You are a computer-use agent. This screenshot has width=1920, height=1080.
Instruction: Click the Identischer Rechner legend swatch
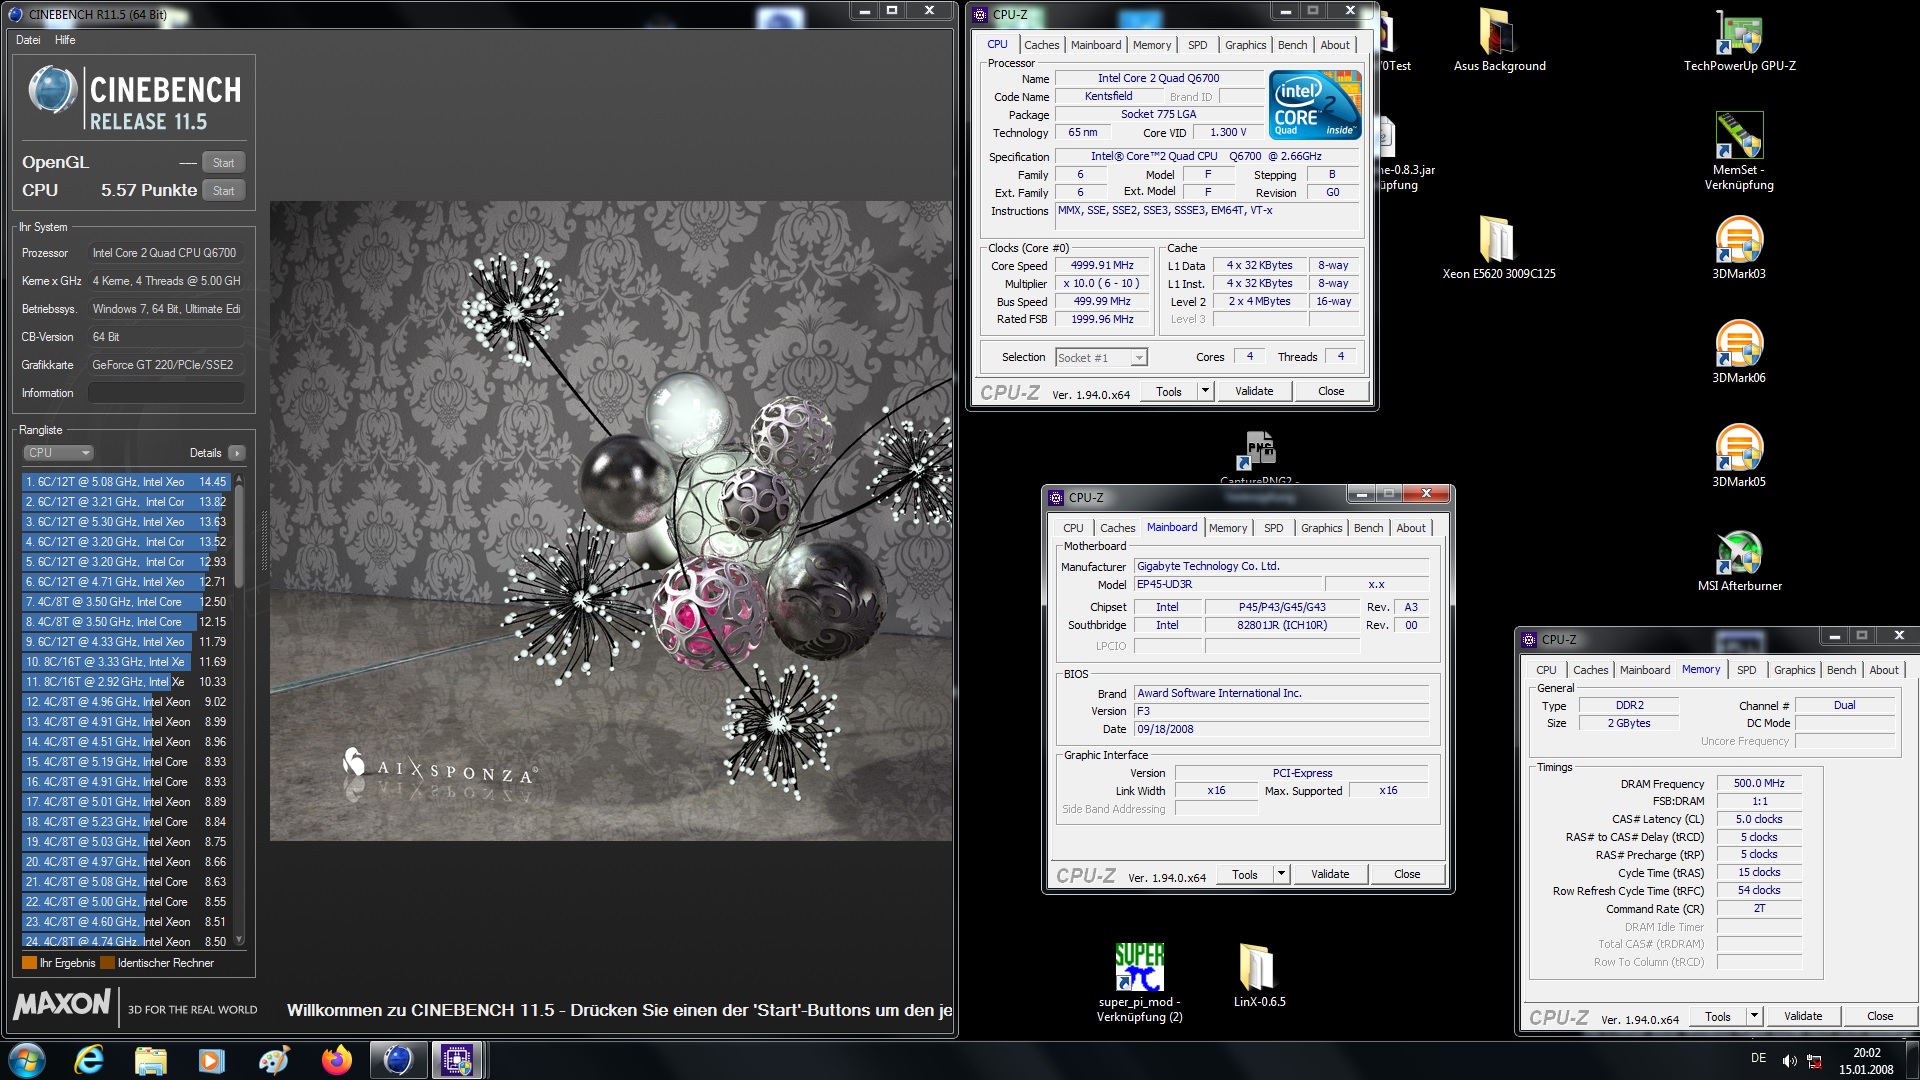tap(107, 963)
